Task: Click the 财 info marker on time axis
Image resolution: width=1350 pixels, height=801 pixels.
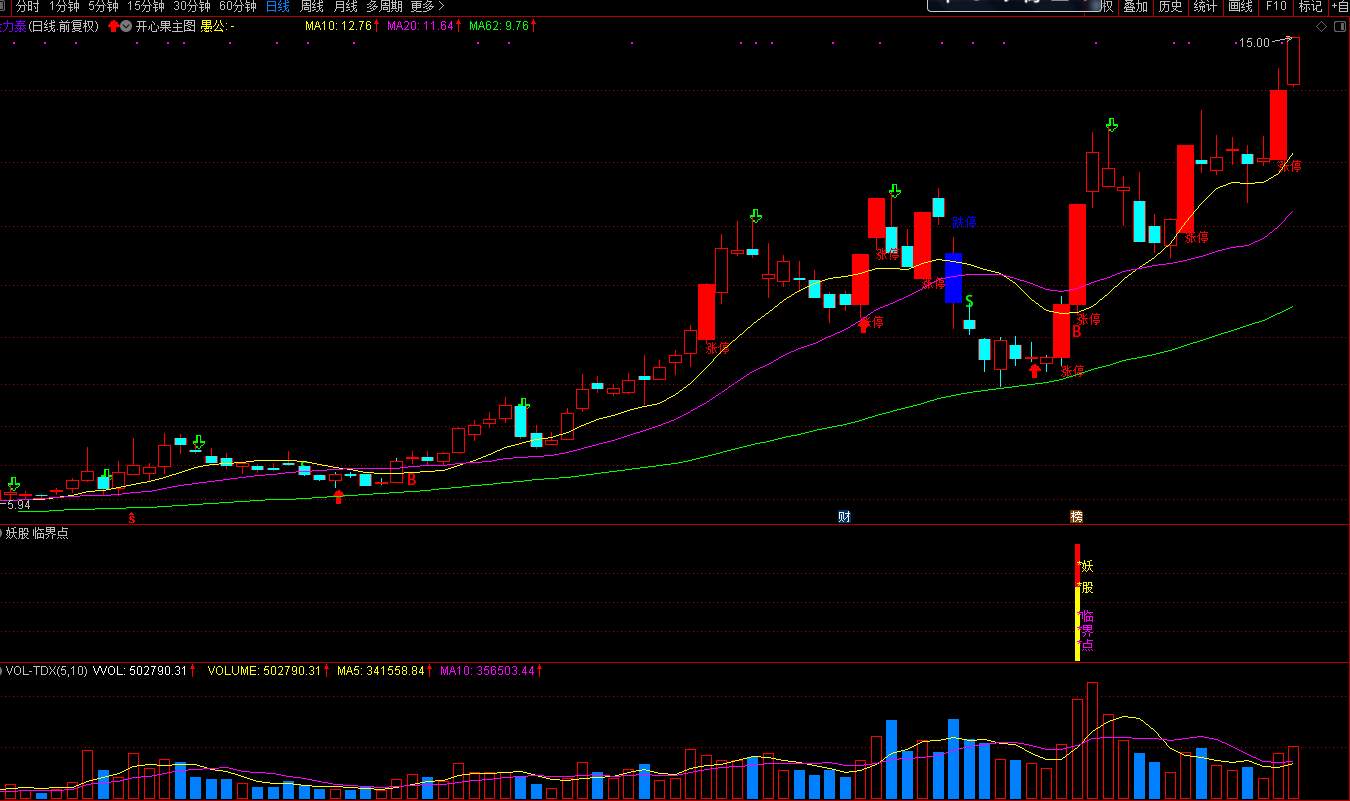Action: [844, 517]
